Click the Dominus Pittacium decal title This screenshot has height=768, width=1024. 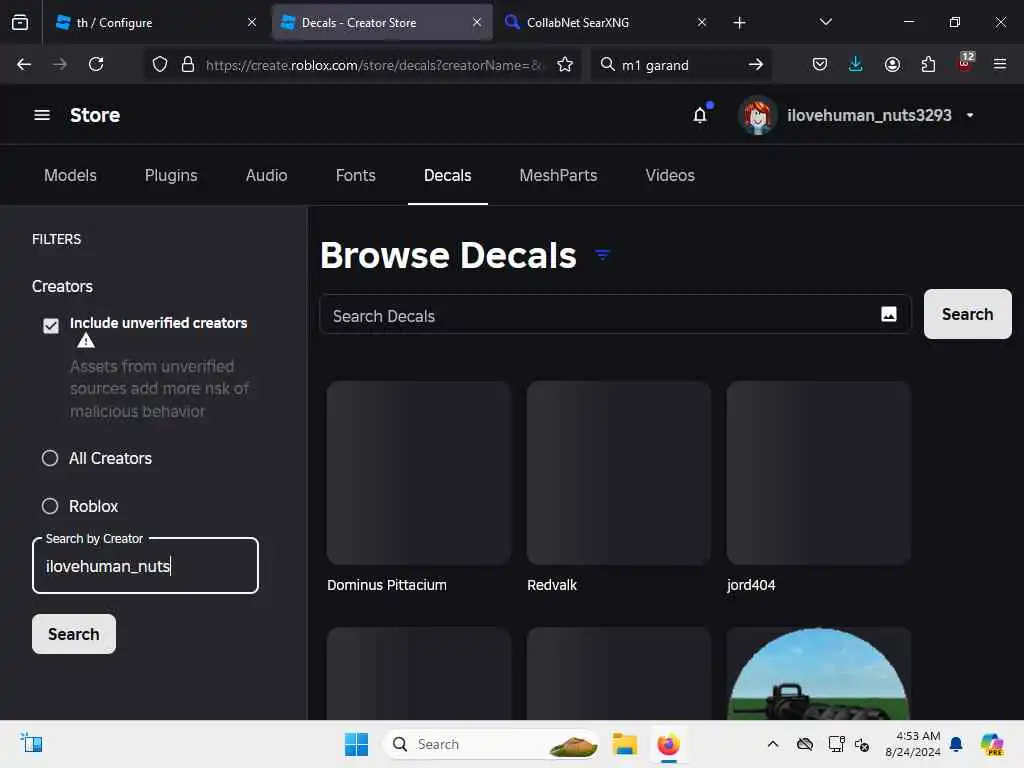coord(387,585)
